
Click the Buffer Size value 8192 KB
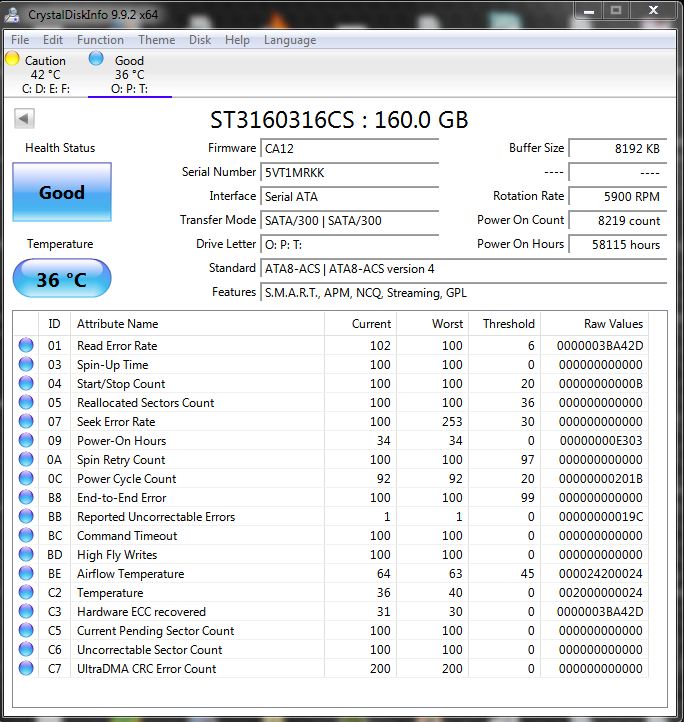tap(618, 148)
